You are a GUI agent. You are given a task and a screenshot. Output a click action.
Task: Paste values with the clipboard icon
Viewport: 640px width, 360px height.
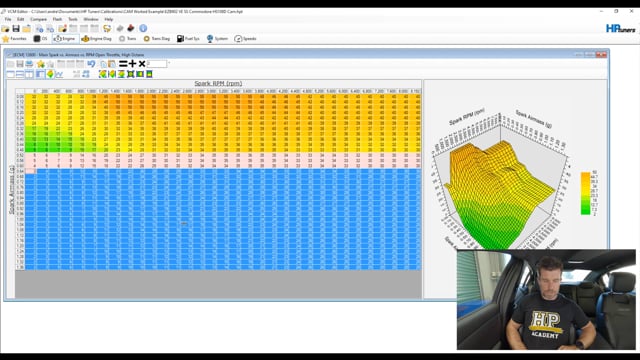[x=112, y=64]
